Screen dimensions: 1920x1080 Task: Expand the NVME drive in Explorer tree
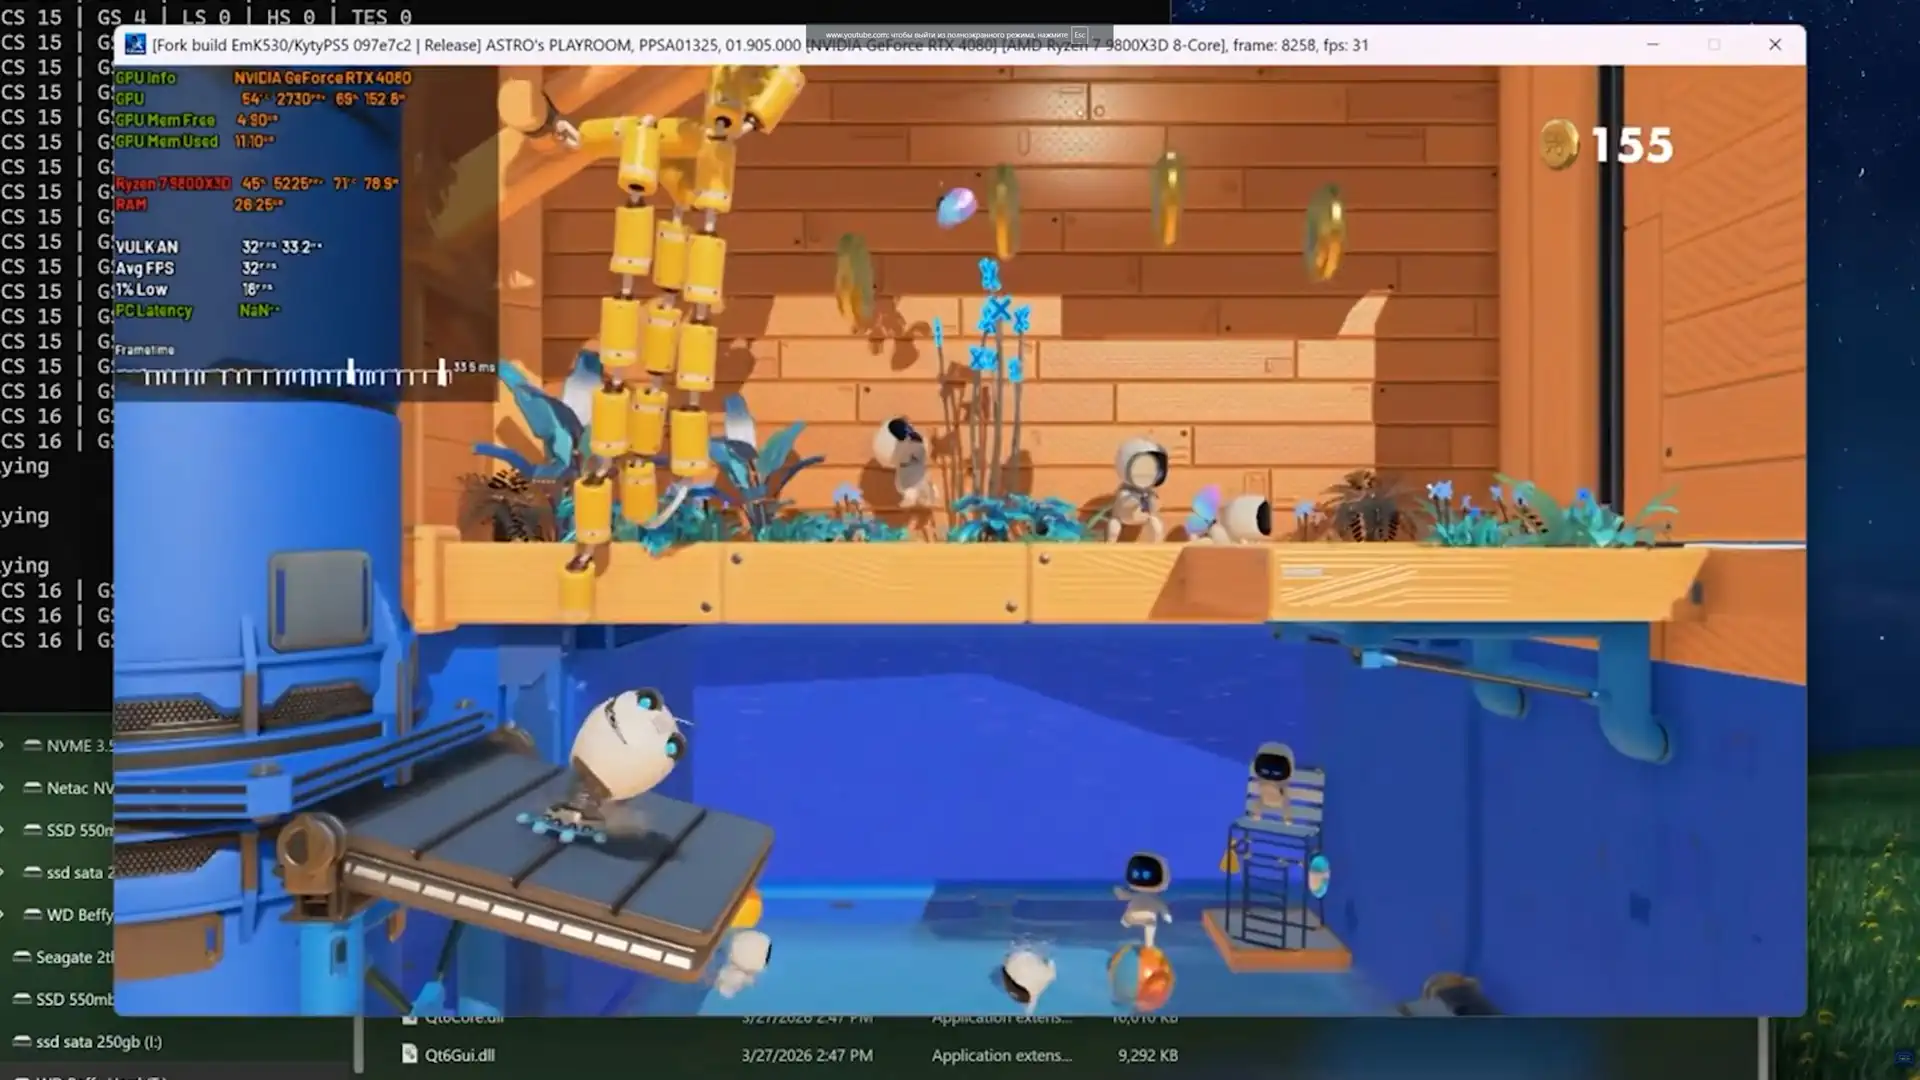(4, 745)
